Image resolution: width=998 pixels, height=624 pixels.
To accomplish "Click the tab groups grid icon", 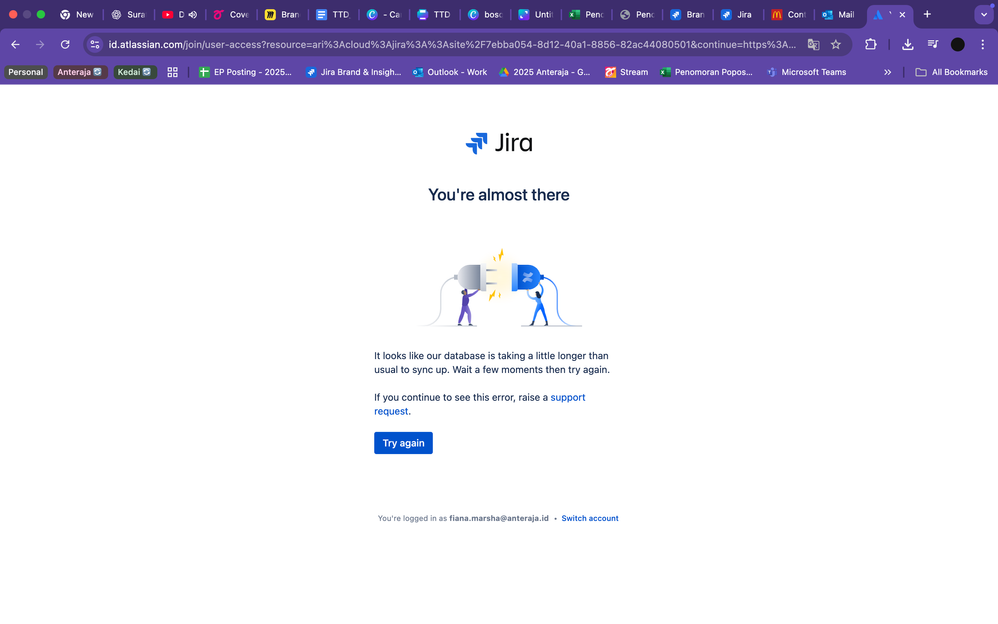I will [172, 72].
